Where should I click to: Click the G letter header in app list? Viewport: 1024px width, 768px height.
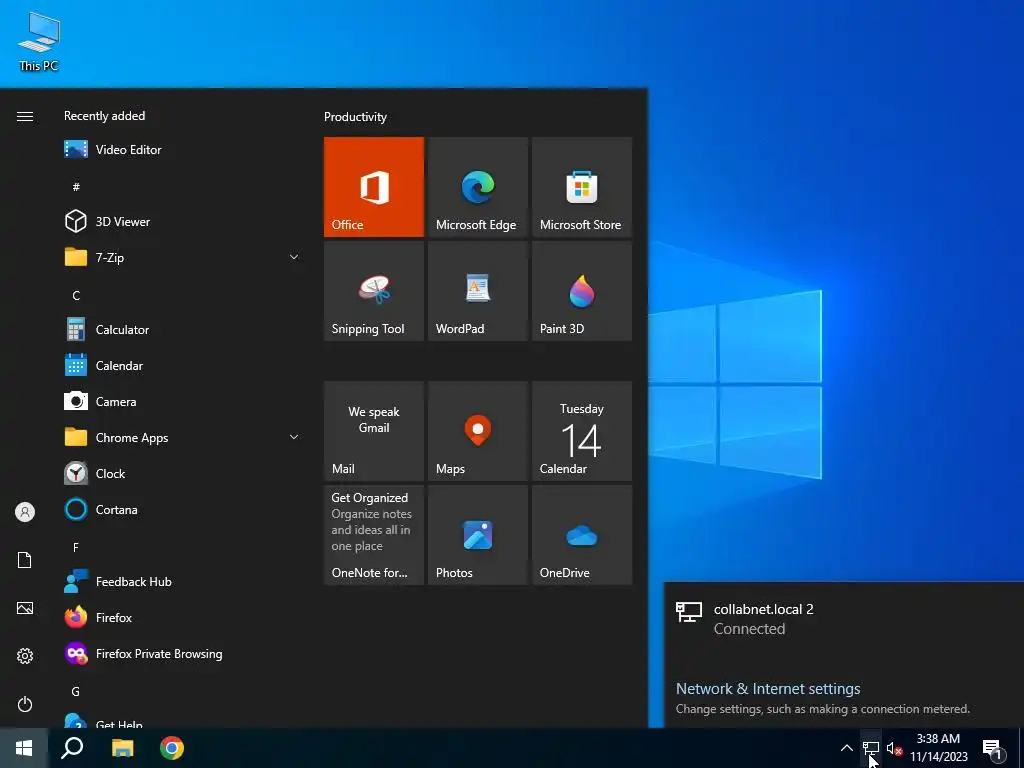(x=76, y=691)
